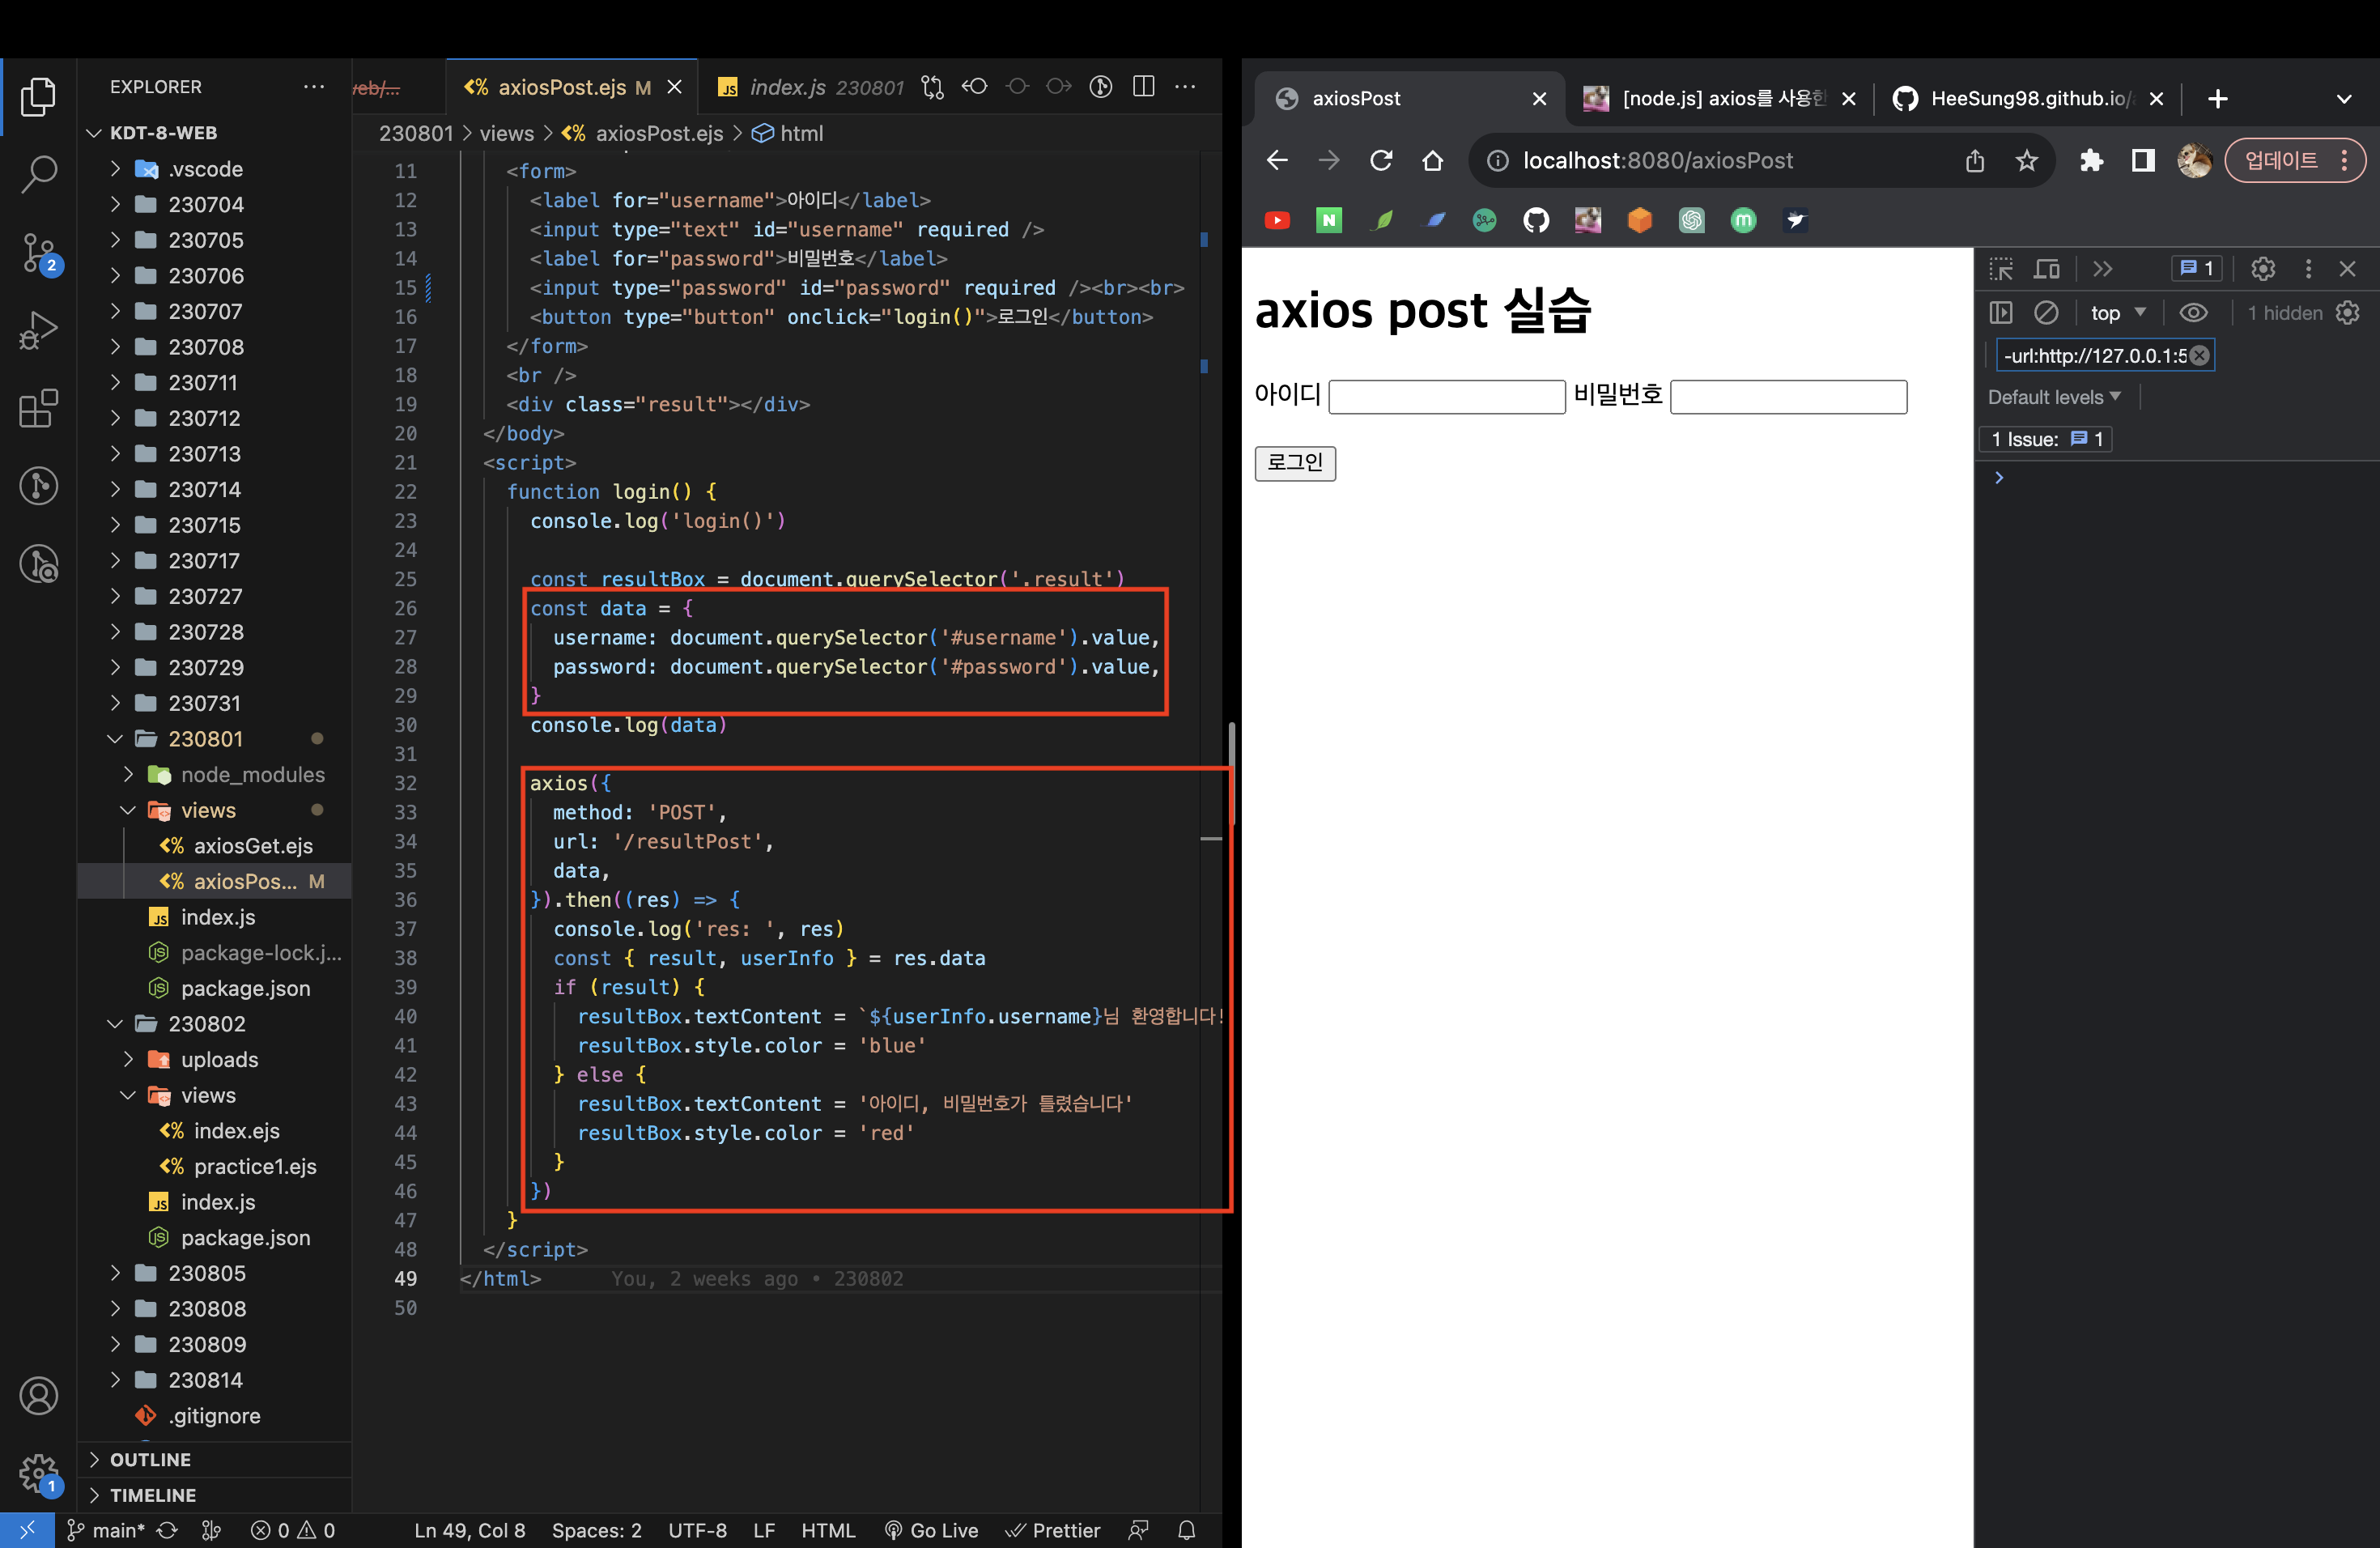Switch to the [node.js] axios browser tab

pyautogui.click(x=1719, y=99)
